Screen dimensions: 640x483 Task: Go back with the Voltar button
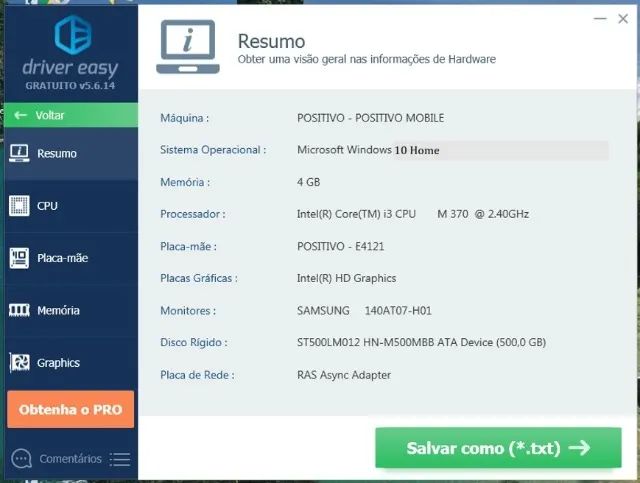[x=71, y=115]
